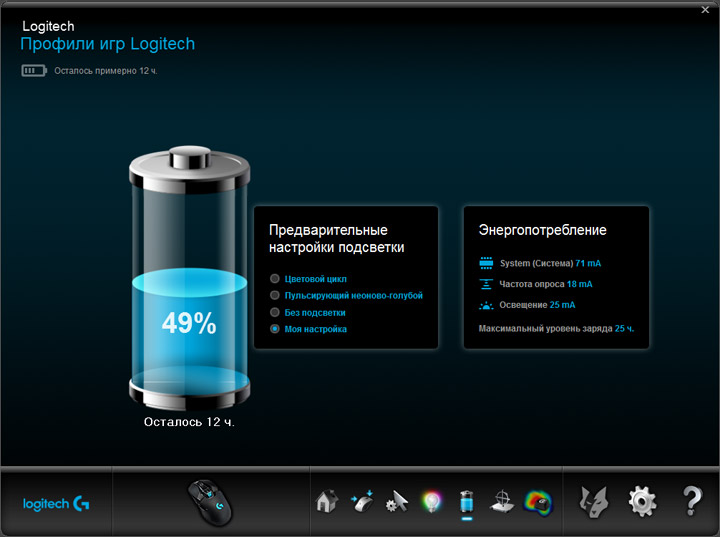Click Профили игр Logitech title
The width and height of the screenshot is (720, 537).
pyautogui.click(x=108, y=44)
